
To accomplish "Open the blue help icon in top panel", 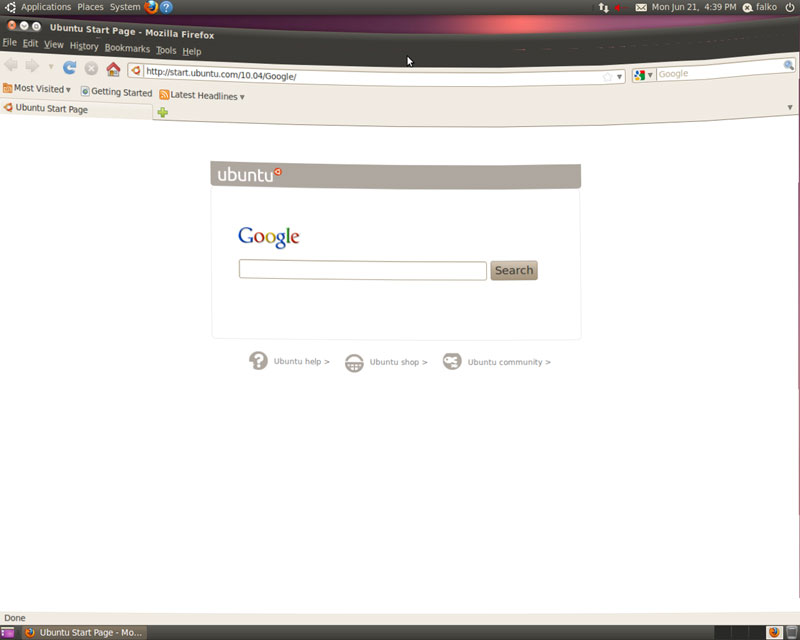I will point(166,7).
